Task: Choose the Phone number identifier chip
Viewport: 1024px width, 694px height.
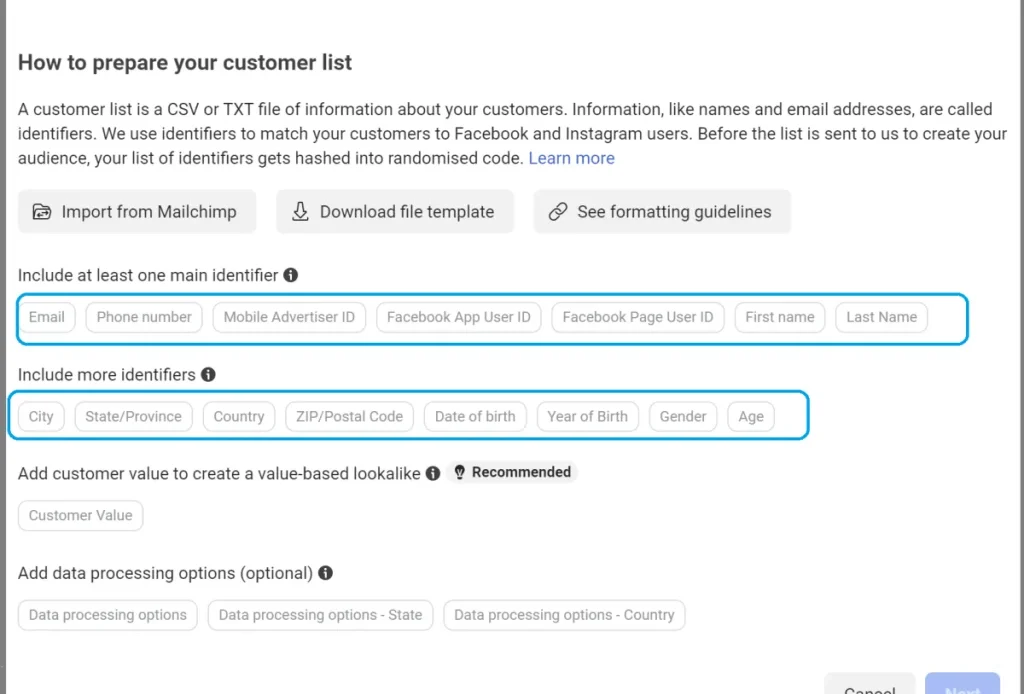Action: pyautogui.click(x=144, y=317)
